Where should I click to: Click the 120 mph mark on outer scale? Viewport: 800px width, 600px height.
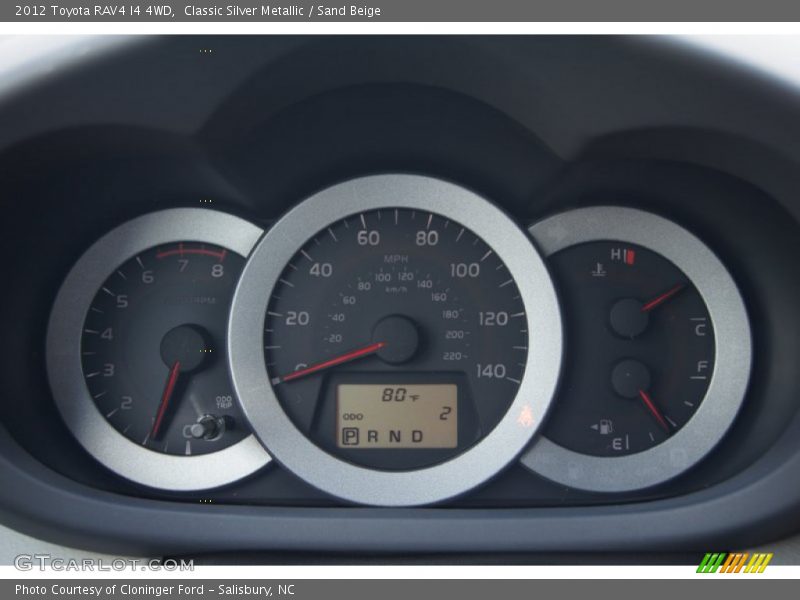click(x=493, y=319)
